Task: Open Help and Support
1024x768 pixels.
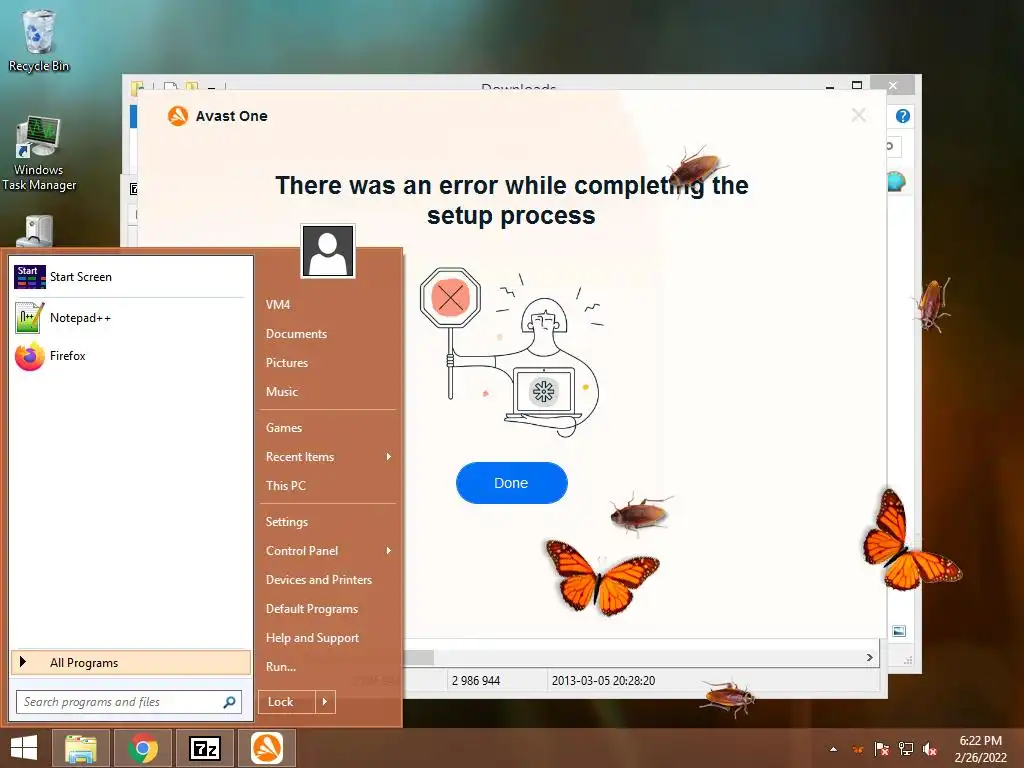Action: click(312, 637)
